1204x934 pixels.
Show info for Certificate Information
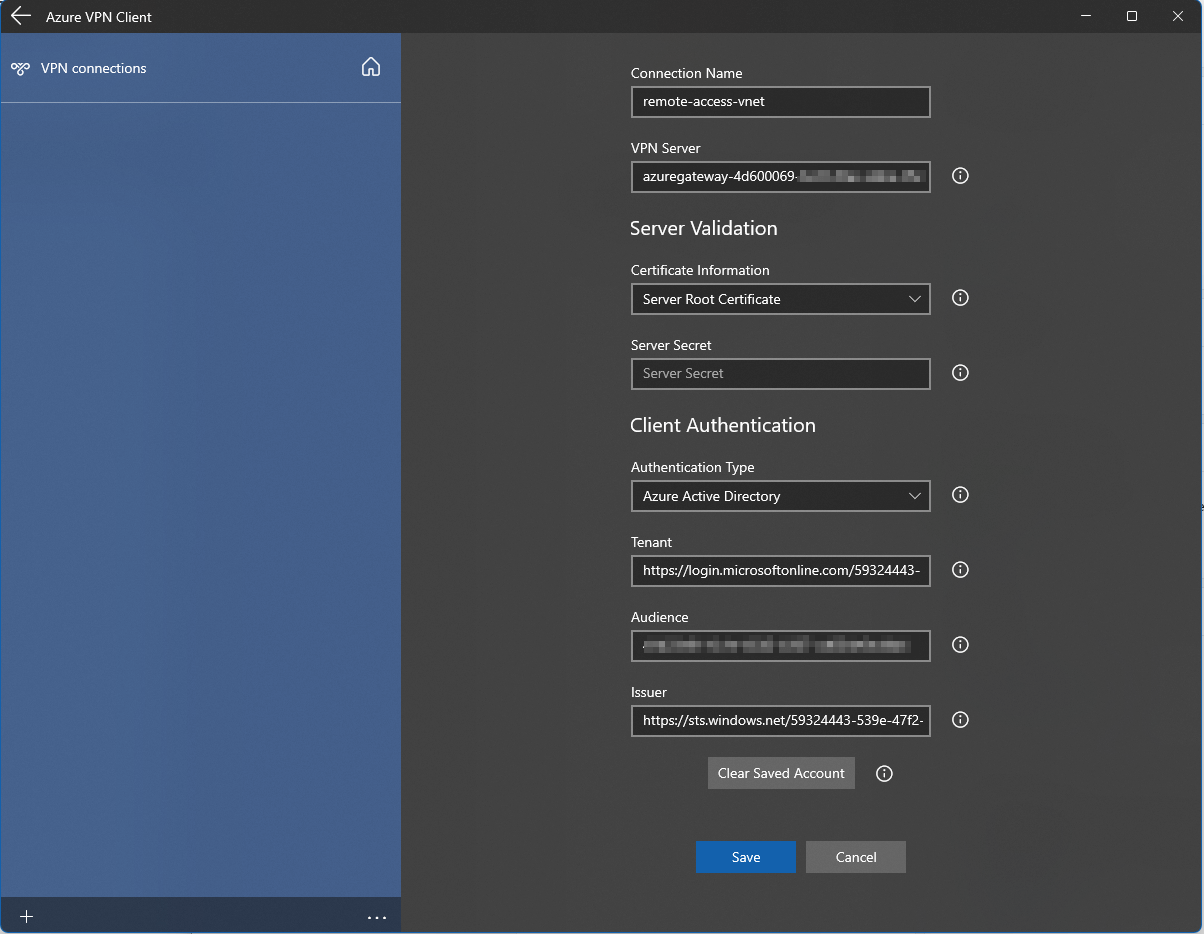tap(960, 298)
